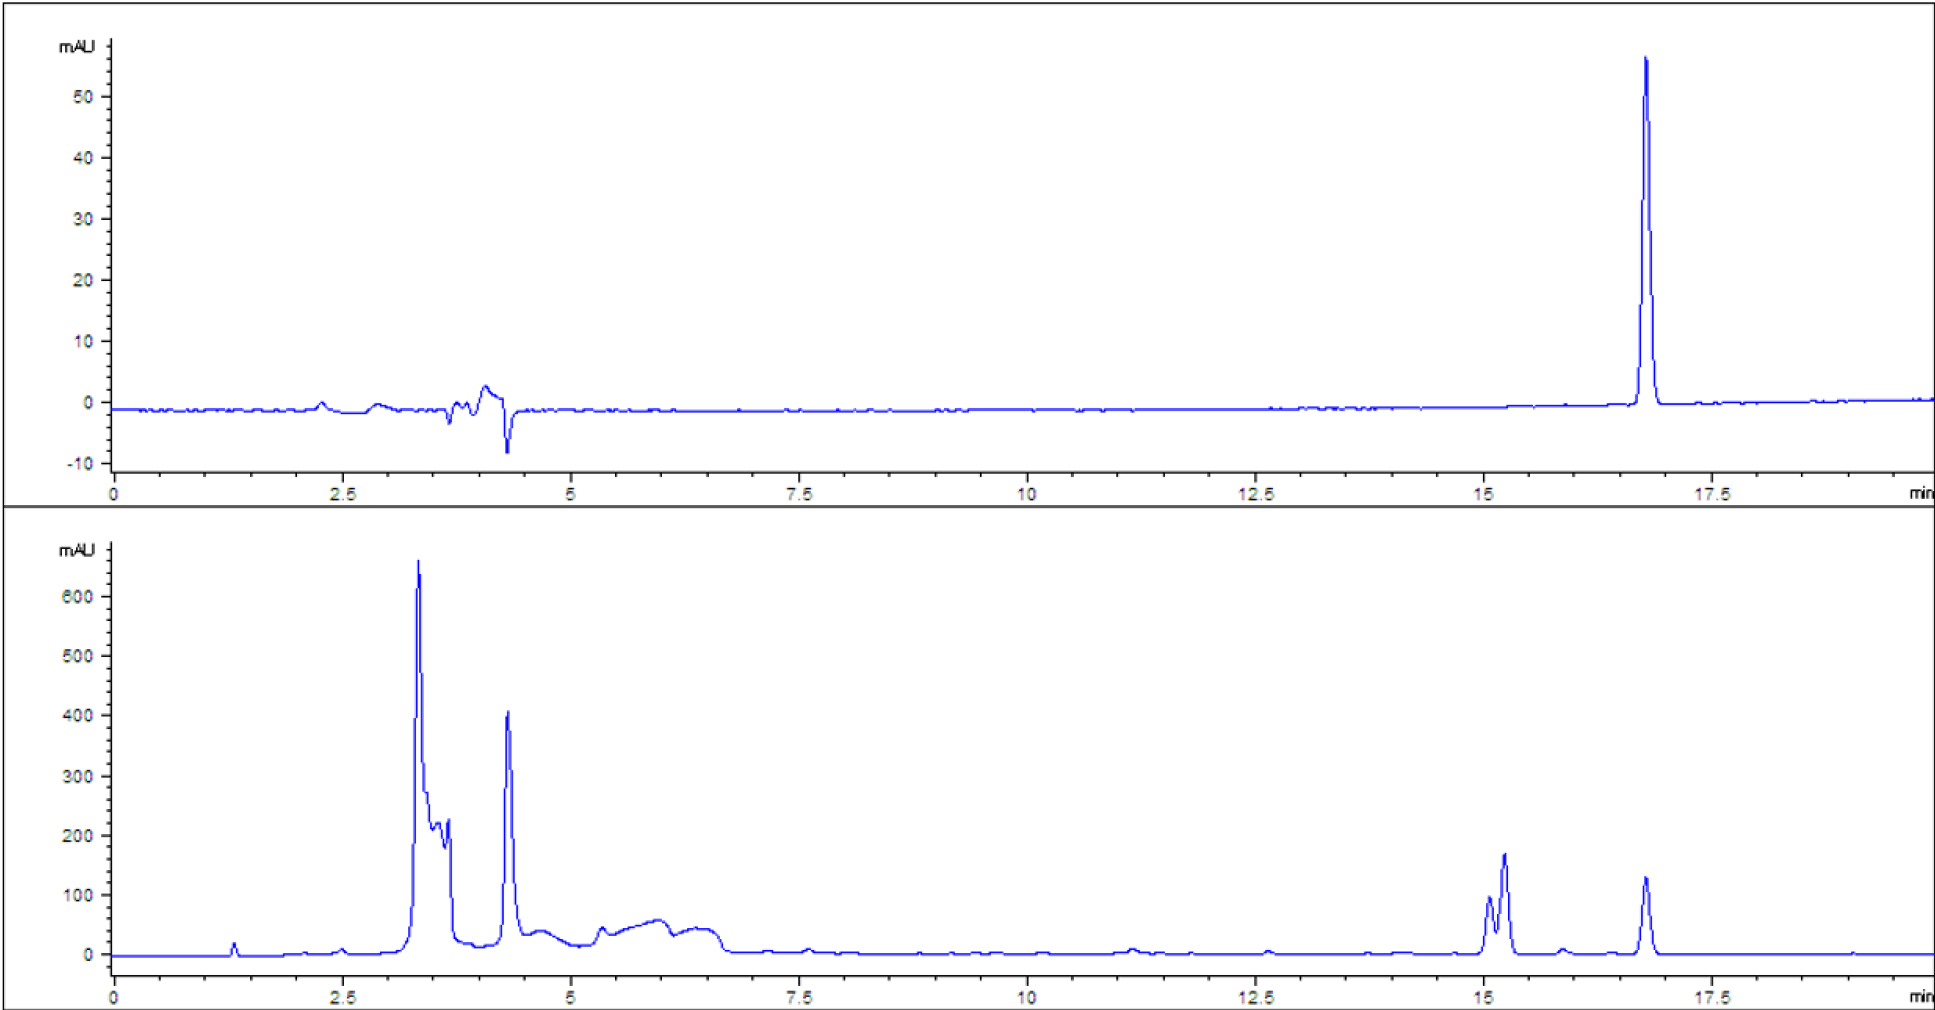Click the shorter doublet peak at 15 min

1489,900
